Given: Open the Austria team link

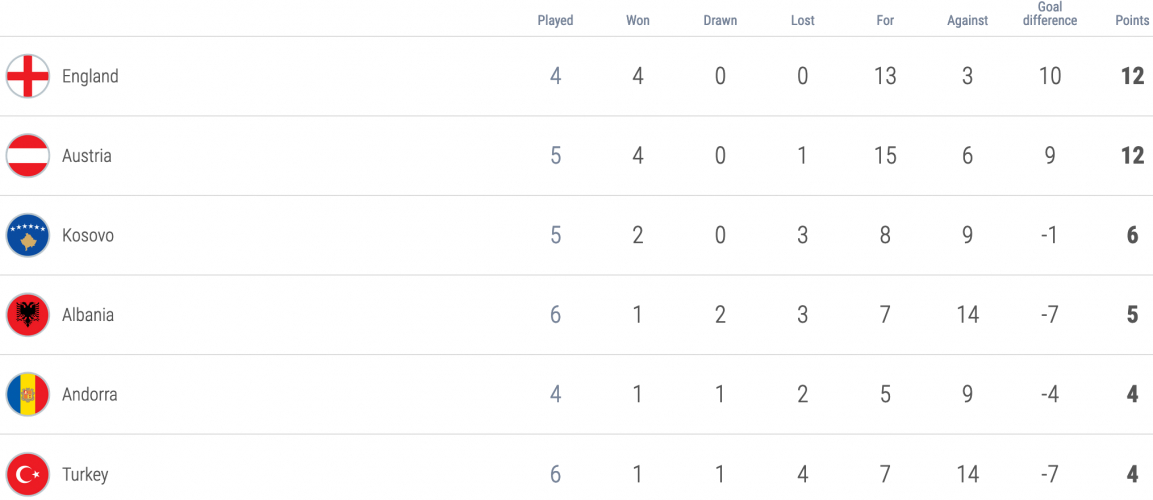Looking at the screenshot, I should click(87, 156).
